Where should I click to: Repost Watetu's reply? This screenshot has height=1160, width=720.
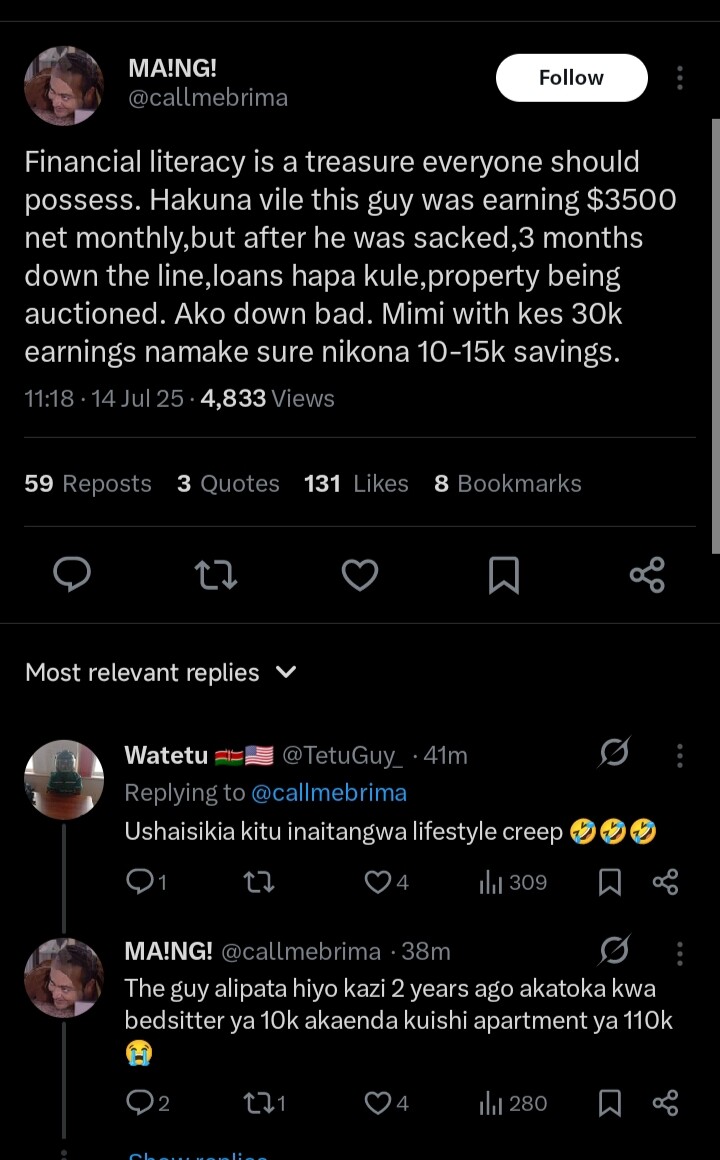tap(259, 882)
